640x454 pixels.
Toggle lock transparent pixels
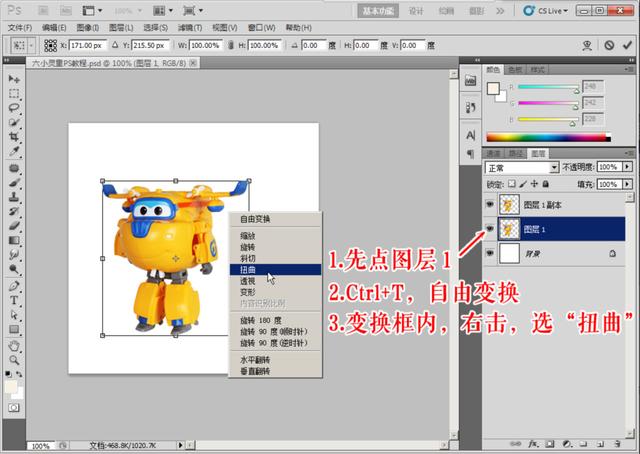click(512, 184)
